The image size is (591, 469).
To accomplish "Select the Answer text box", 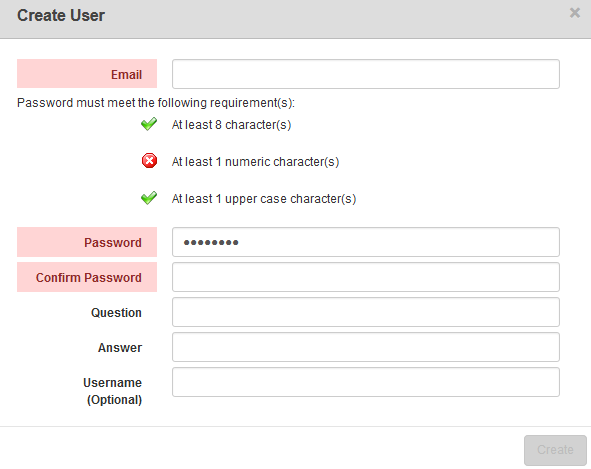I will click(366, 347).
